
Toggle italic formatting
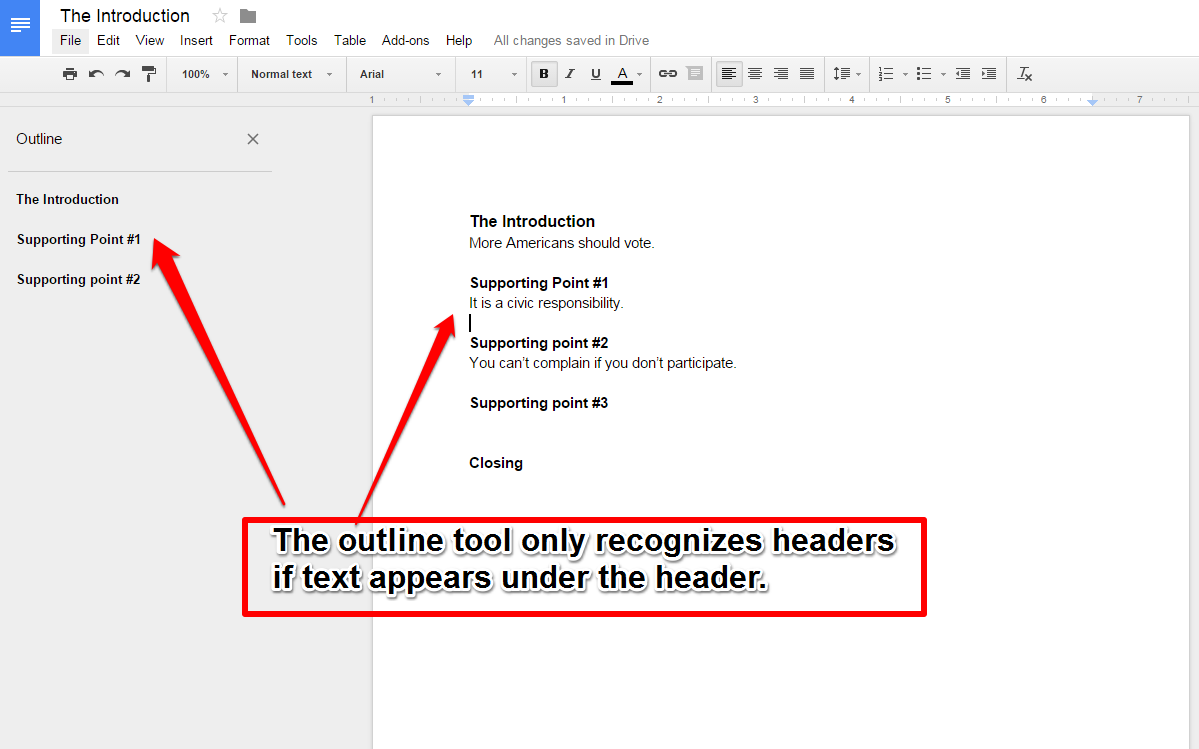click(570, 73)
